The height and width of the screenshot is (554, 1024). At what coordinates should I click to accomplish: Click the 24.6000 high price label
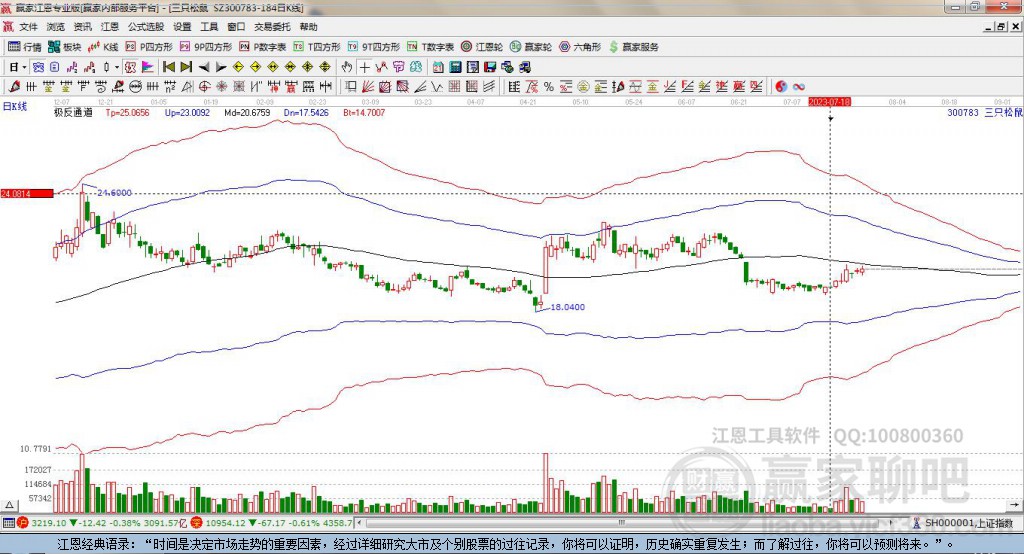pos(114,193)
